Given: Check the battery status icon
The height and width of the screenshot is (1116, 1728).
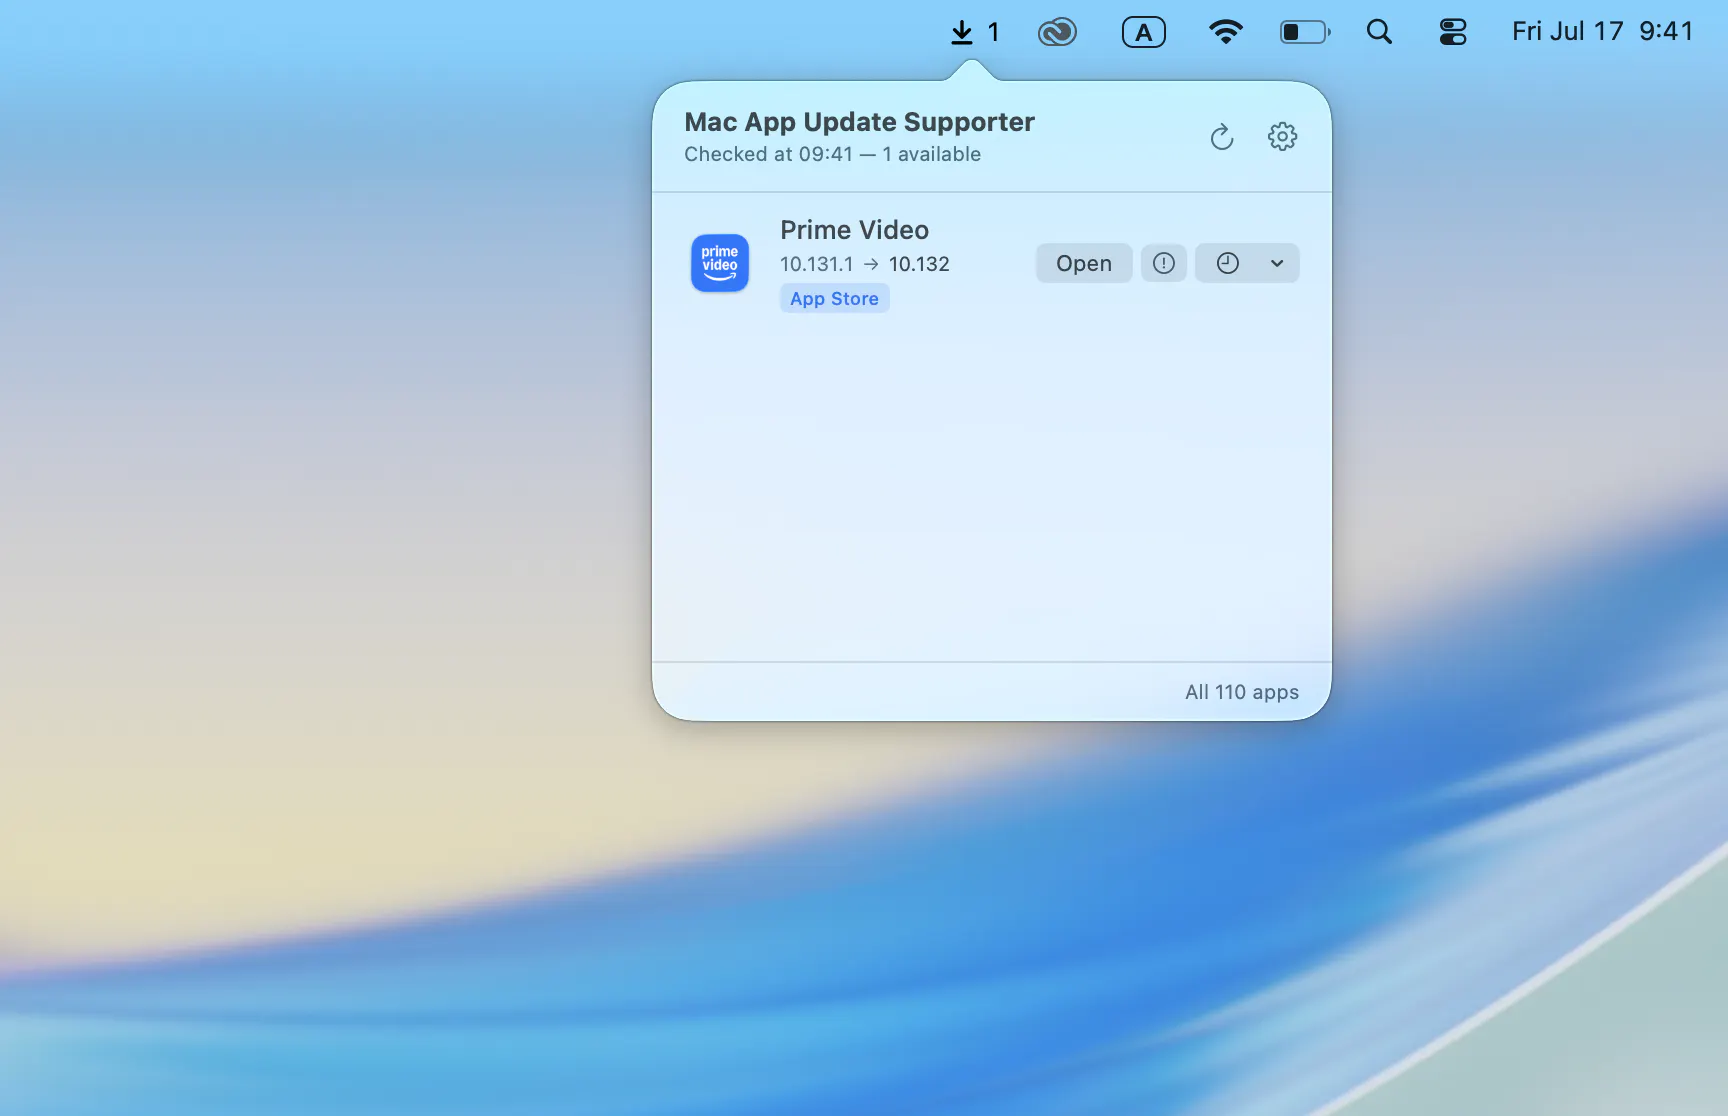Looking at the screenshot, I should tap(1305, 32).
